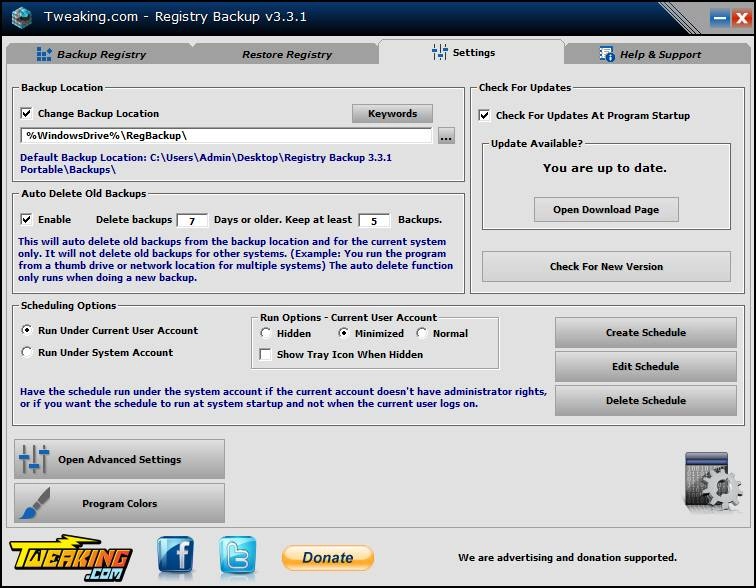
Task: Click the Backup Registry tab icon
Action: pos(44,54)
